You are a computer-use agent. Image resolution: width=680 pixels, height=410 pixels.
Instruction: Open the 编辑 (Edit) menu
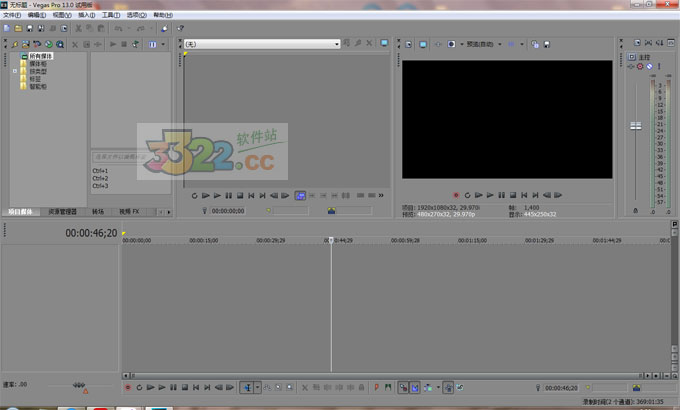click(x=36, y=15)
